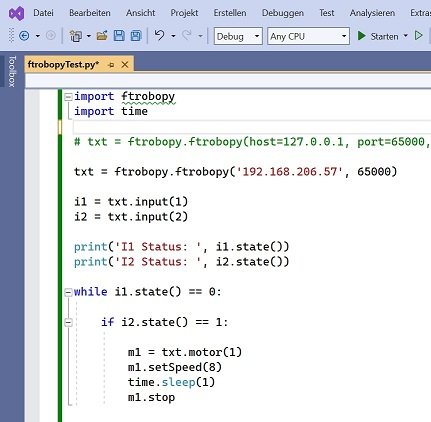Viewport: 431px width, 422px height.
Task: Expand the Starten button dropdown arrow
Action: tap(405, 36)
